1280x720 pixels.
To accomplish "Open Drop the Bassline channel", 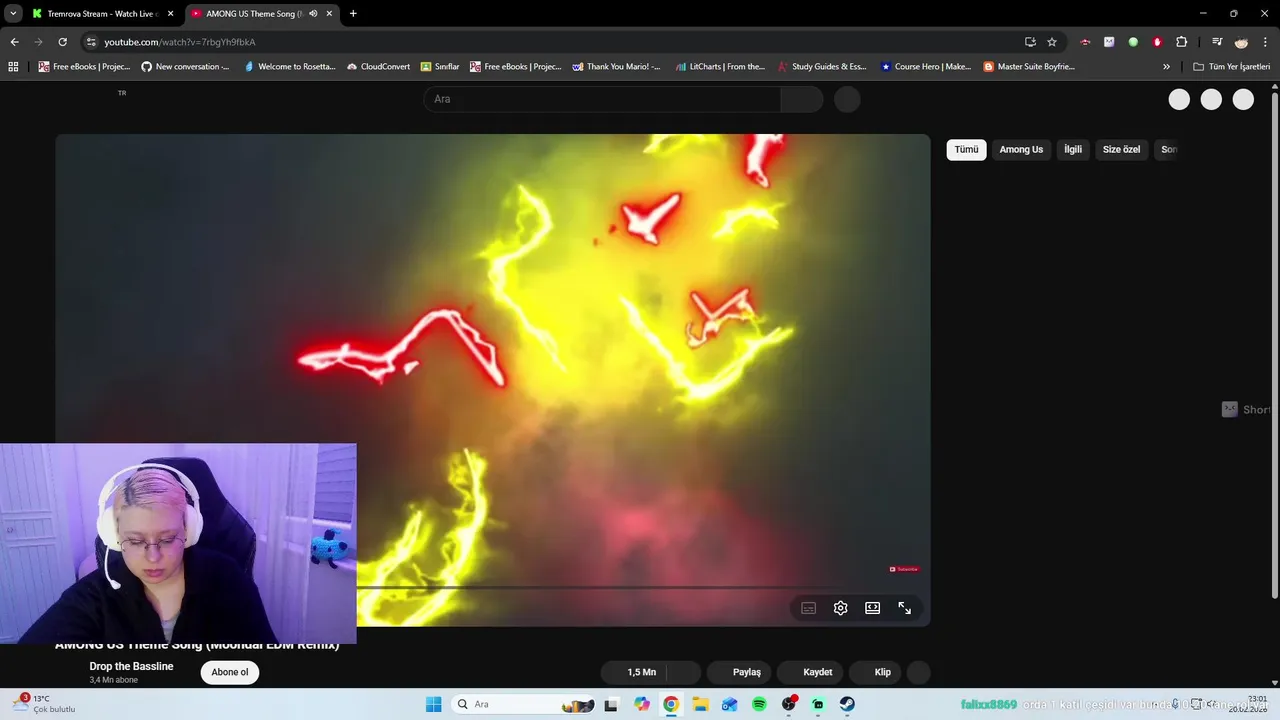I will point(131,666).
